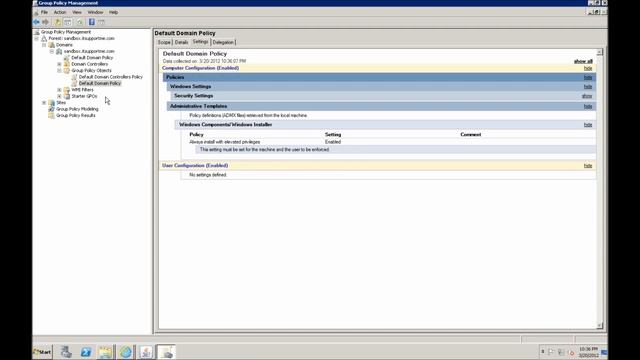
Task: Click the Forest sandbox.itsupportme.com icon
Action: 44,38
